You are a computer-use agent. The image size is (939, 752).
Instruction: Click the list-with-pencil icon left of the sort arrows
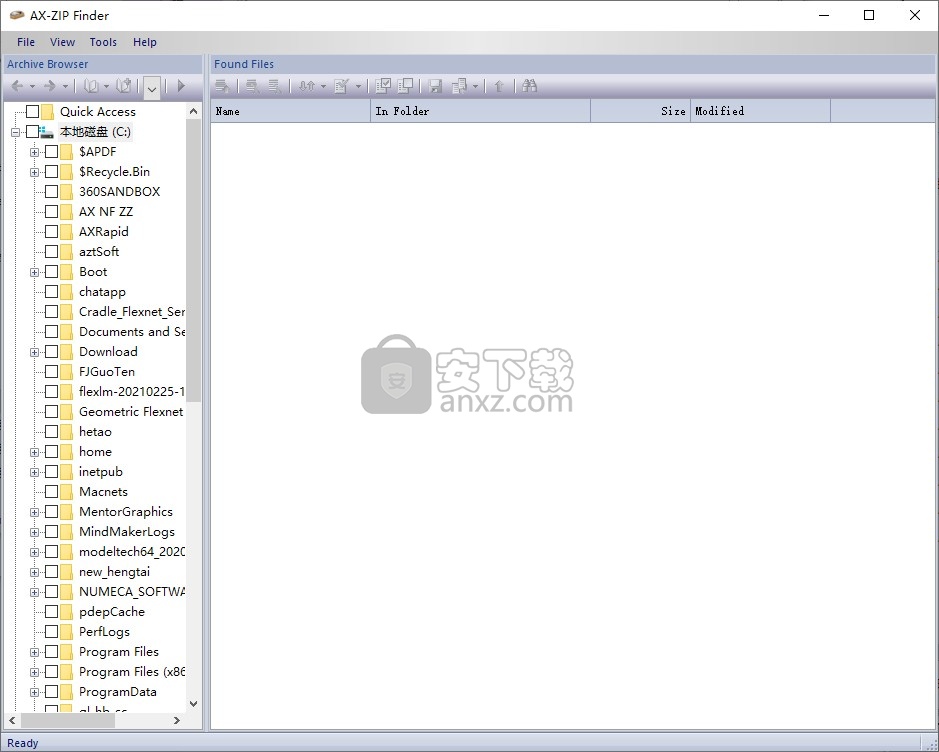[x=275, y=86]
